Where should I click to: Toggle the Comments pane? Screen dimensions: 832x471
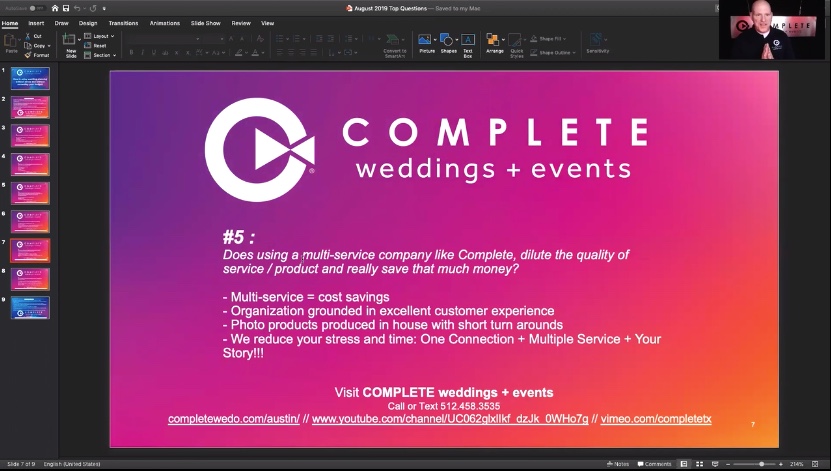[x=654, y=464]
